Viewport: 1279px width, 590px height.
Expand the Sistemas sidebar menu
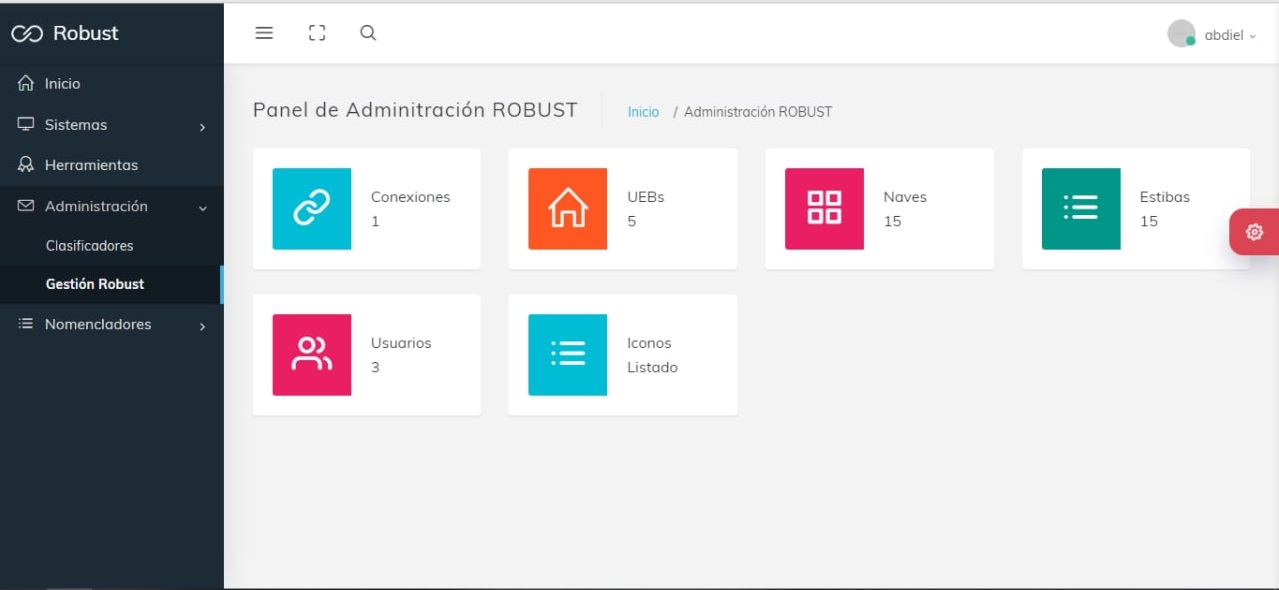point(111,125)
